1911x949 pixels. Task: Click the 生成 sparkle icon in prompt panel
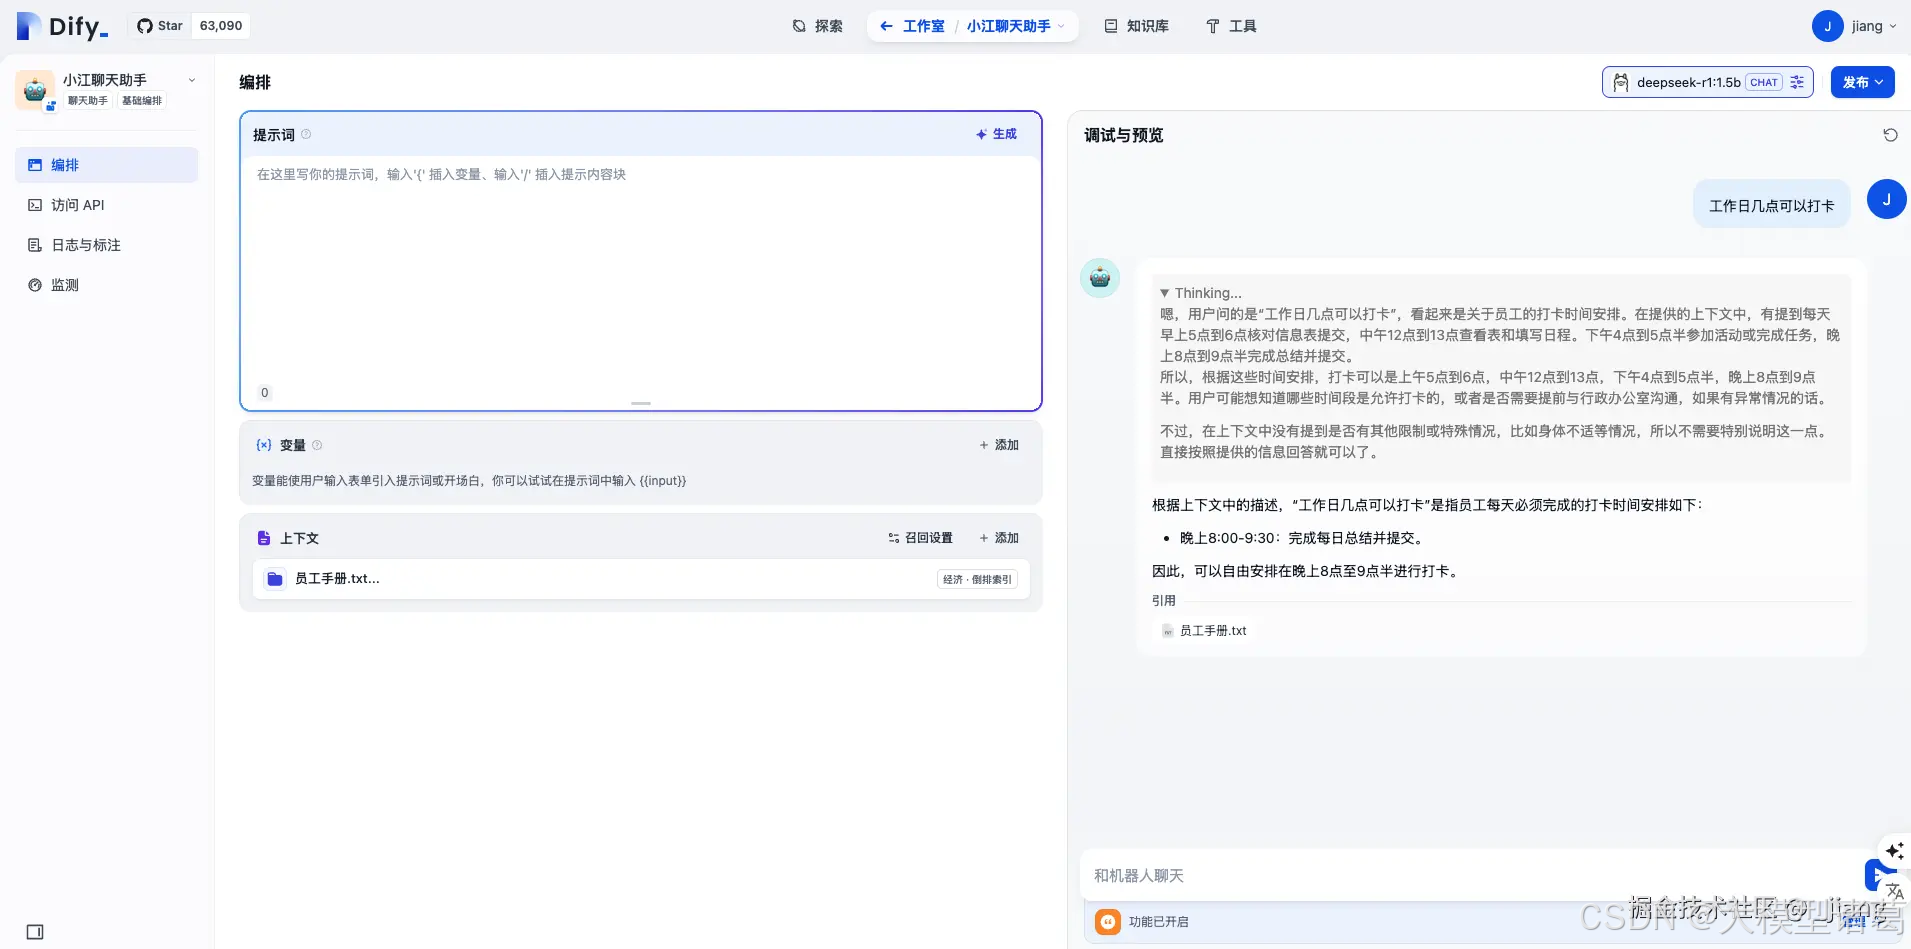tap(984, 133)
